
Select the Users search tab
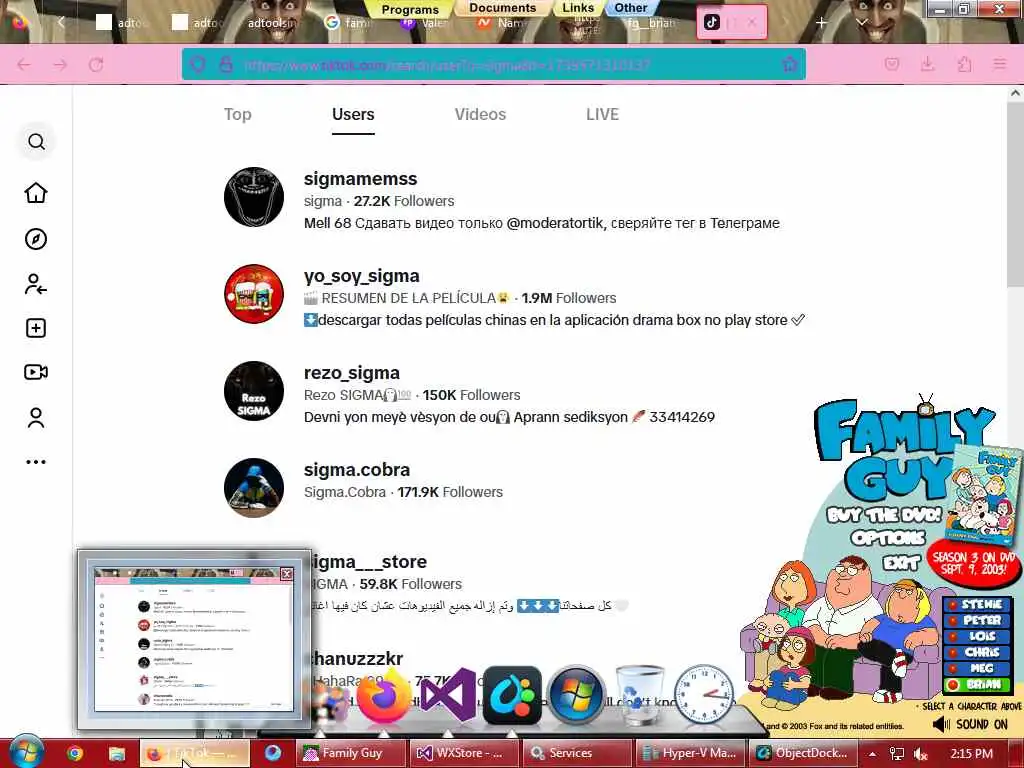353,114
